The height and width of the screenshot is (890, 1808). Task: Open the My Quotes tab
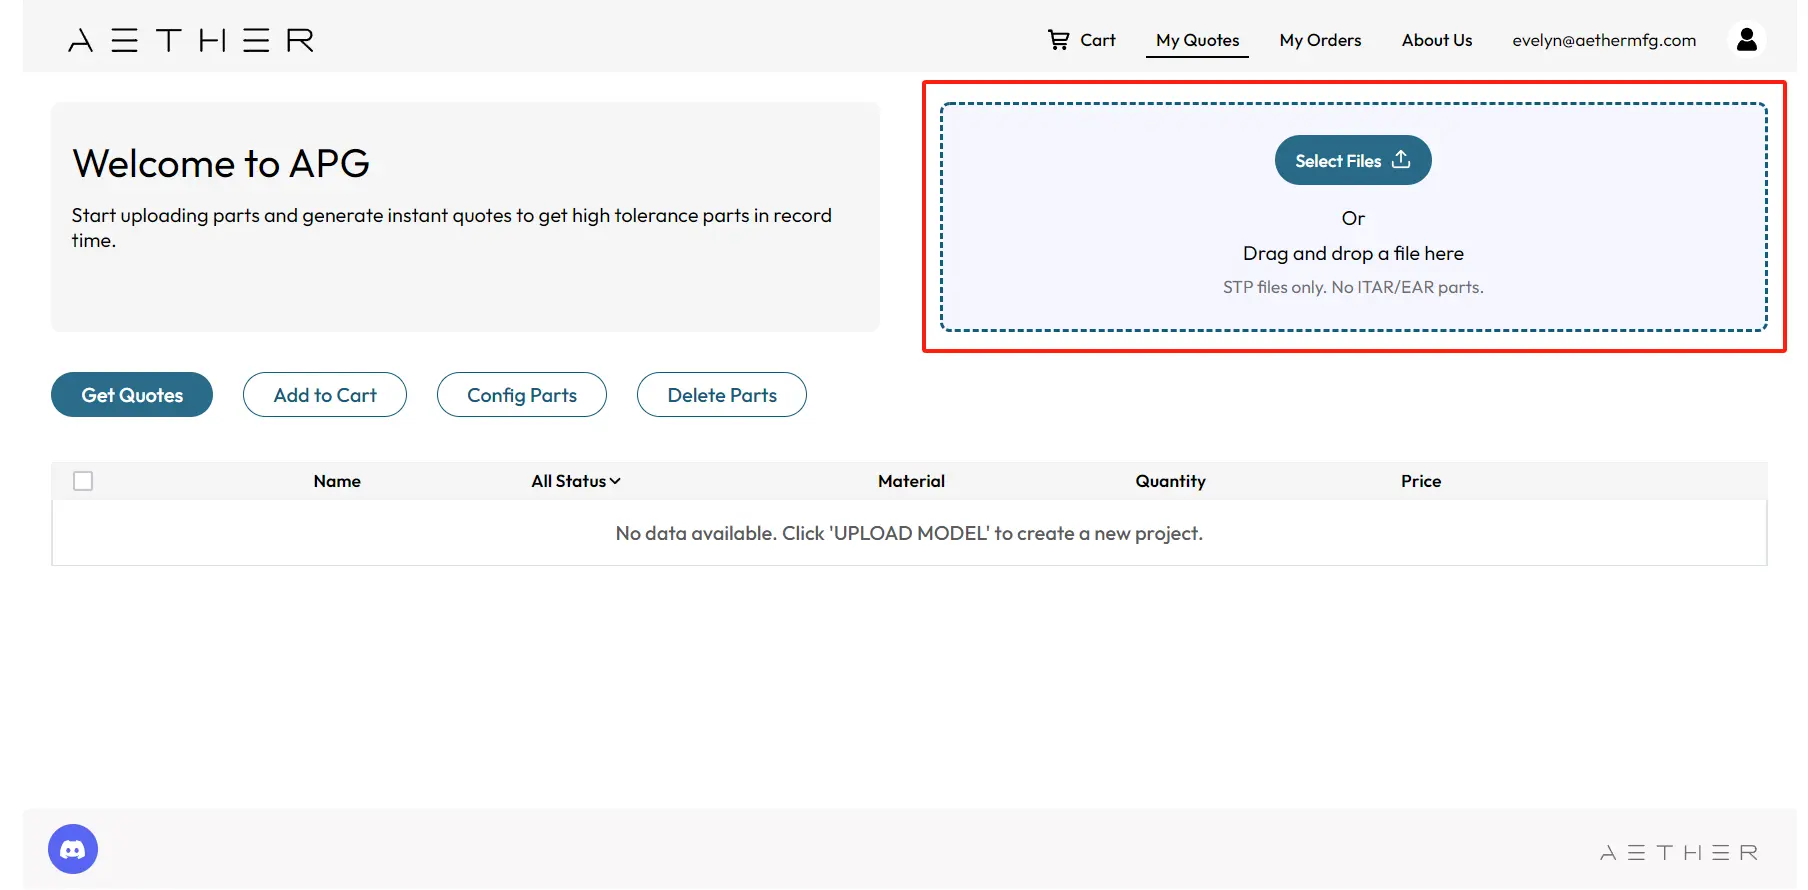(1197, 40)
